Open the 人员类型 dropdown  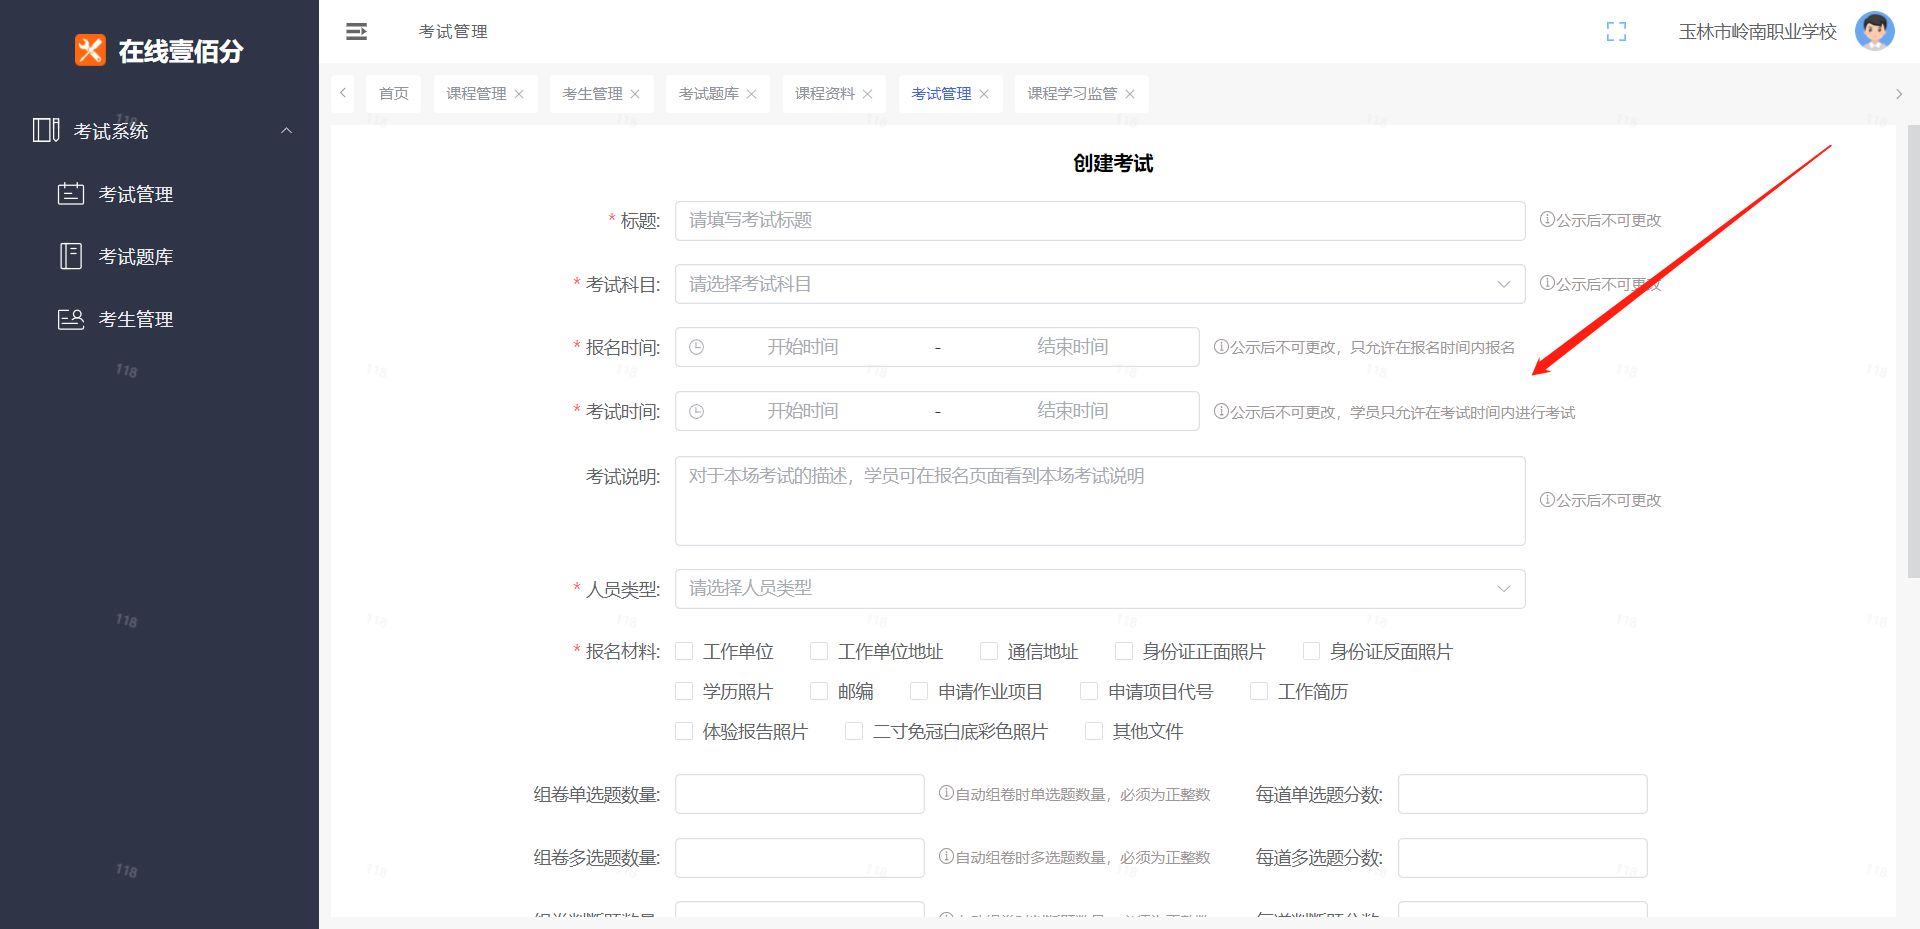1100,589
